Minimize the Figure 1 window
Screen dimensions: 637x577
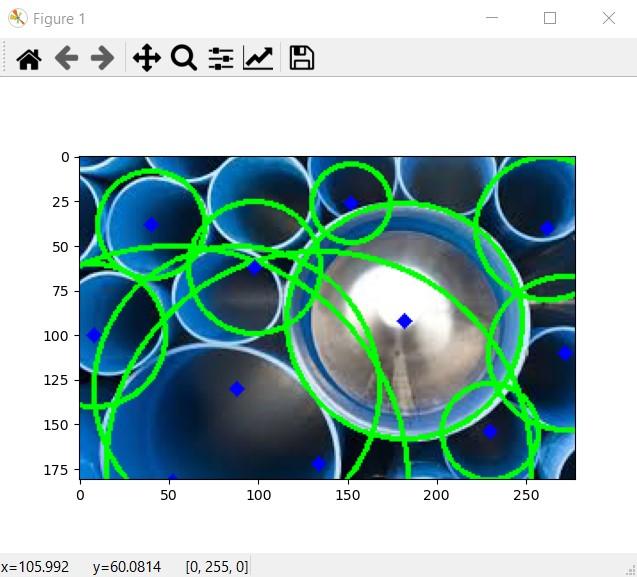point(492,18)
